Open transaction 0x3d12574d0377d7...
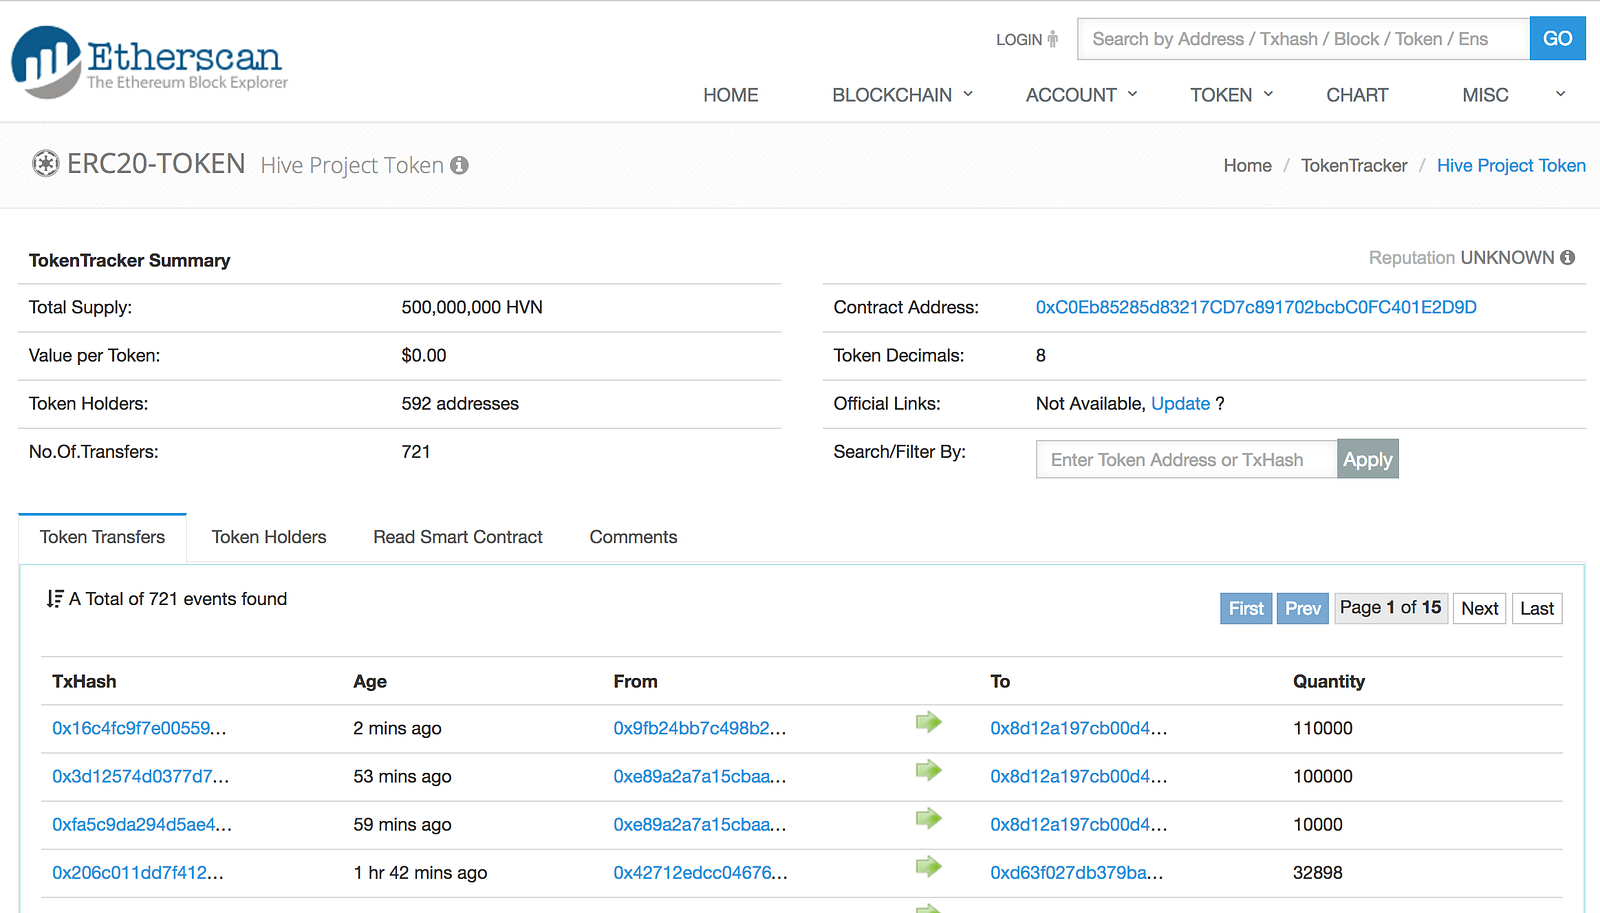Screen dimensions: 1600x913 pyautogui.click(x=140, y=776)
